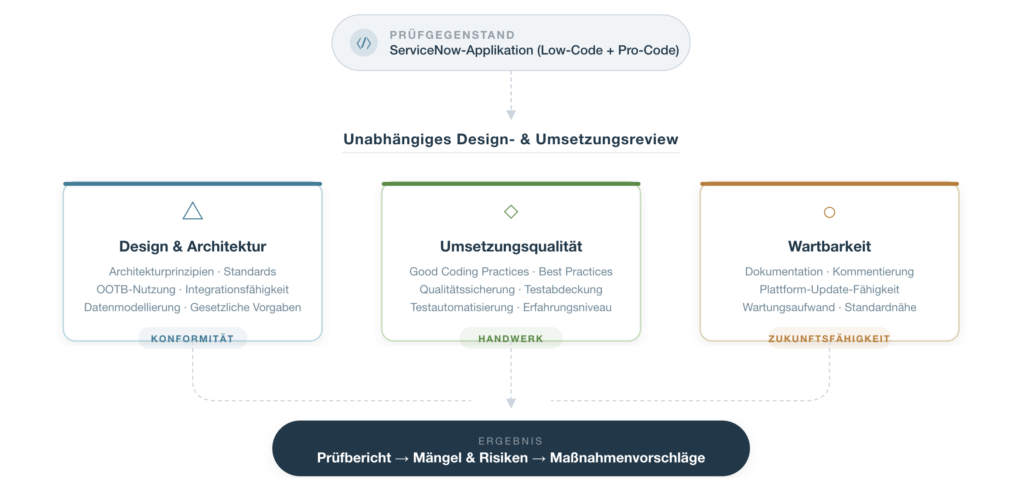Click the arrowhead above the Ergebnis box

pyautogui.click(x=511, y=402)
